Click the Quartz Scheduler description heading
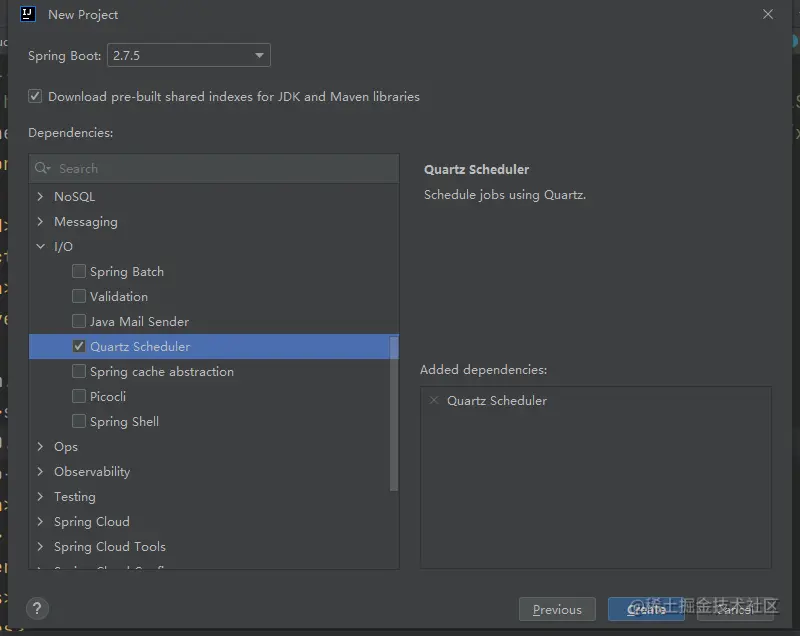The width and height of the screenshot is (800, 636). pyautogui.click(x=476, y=169)
